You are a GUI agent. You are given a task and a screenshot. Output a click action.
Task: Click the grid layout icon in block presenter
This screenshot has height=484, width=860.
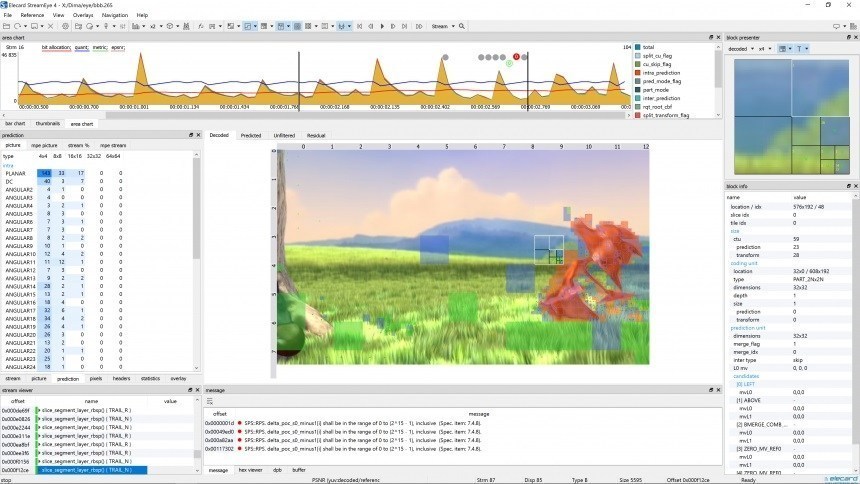[x=783, y=49]
